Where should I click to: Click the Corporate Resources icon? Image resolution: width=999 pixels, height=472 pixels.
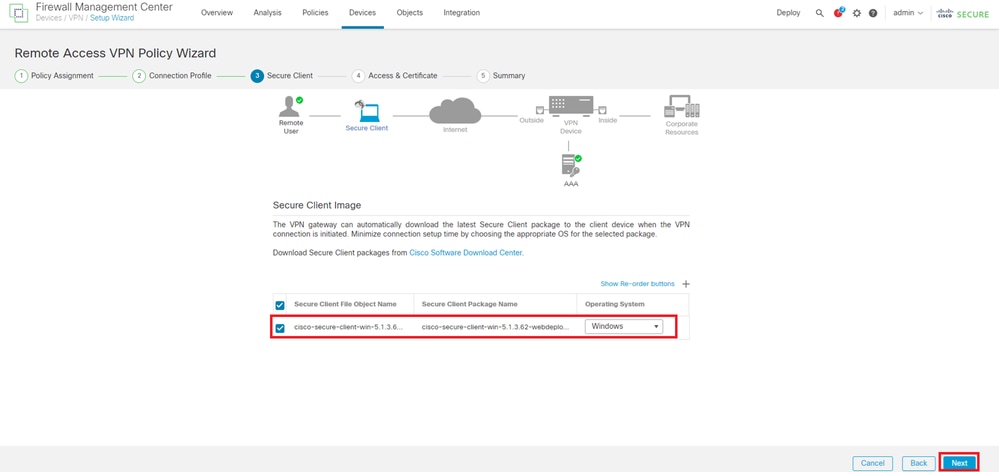tap(682, 107)
